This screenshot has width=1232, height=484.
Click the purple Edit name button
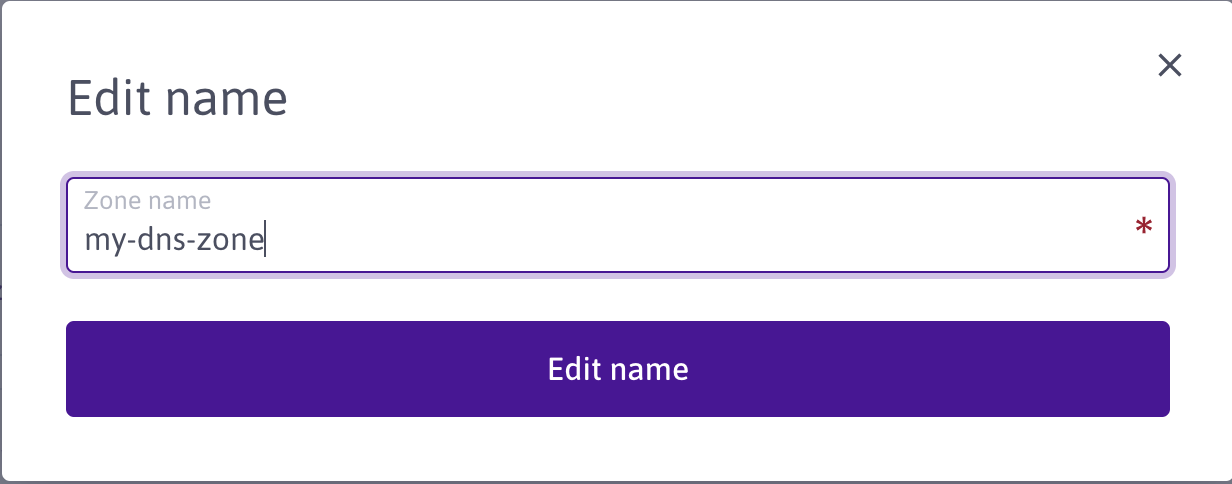617,369
